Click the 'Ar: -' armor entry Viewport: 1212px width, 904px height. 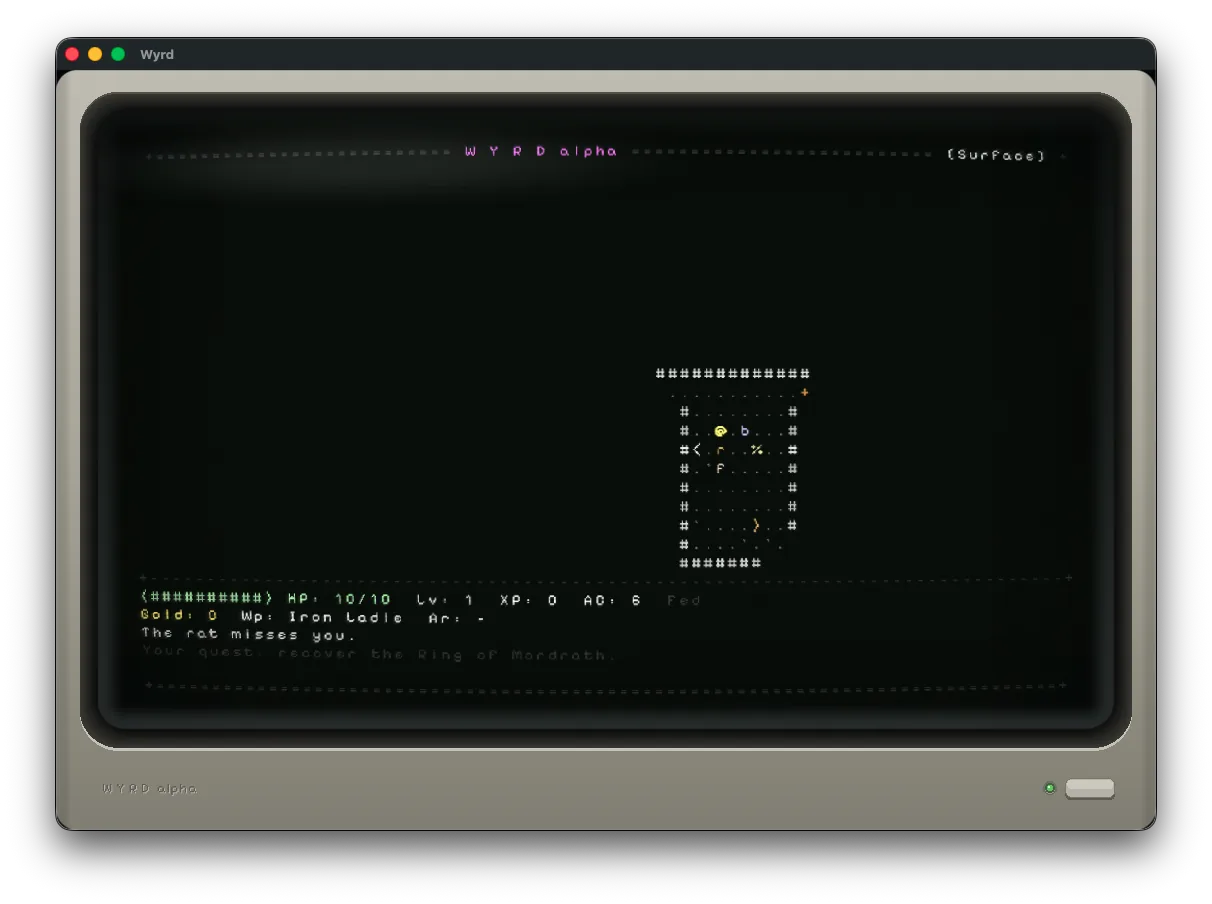click(457, 617)
